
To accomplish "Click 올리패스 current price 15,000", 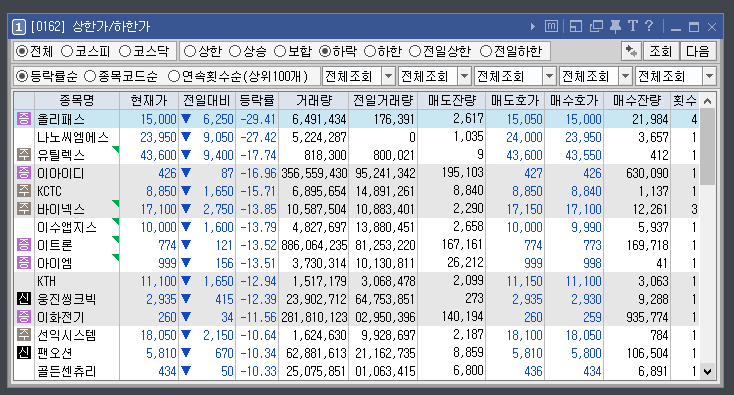I will [x=158, y=119].
